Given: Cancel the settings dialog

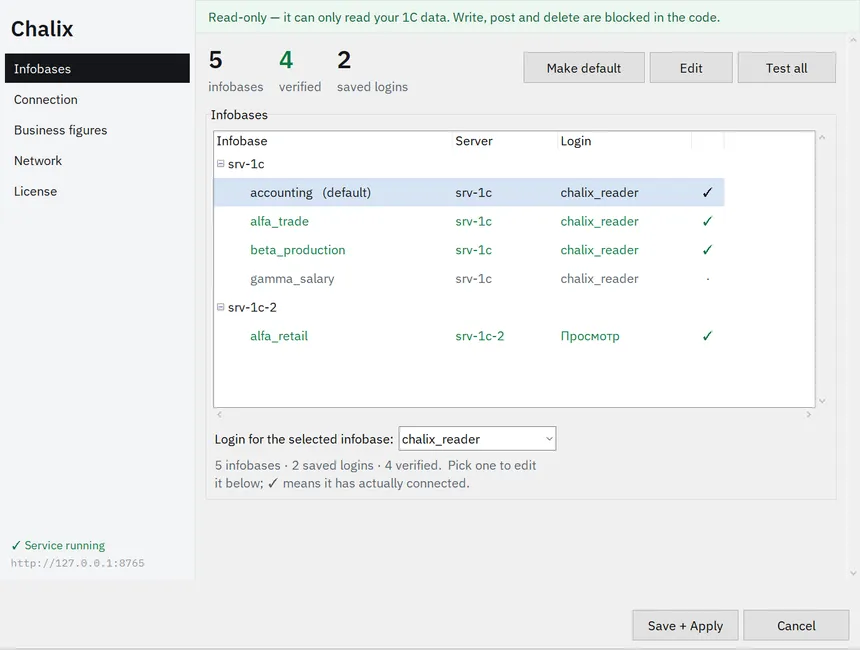Looking at the screenshot, I should pos(796,626).
